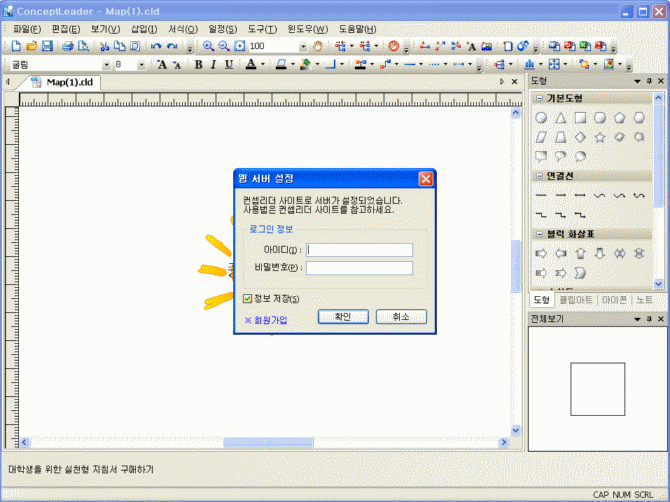
Task: Pick the pentagon shape from shape panel
Action: [620, 118]
